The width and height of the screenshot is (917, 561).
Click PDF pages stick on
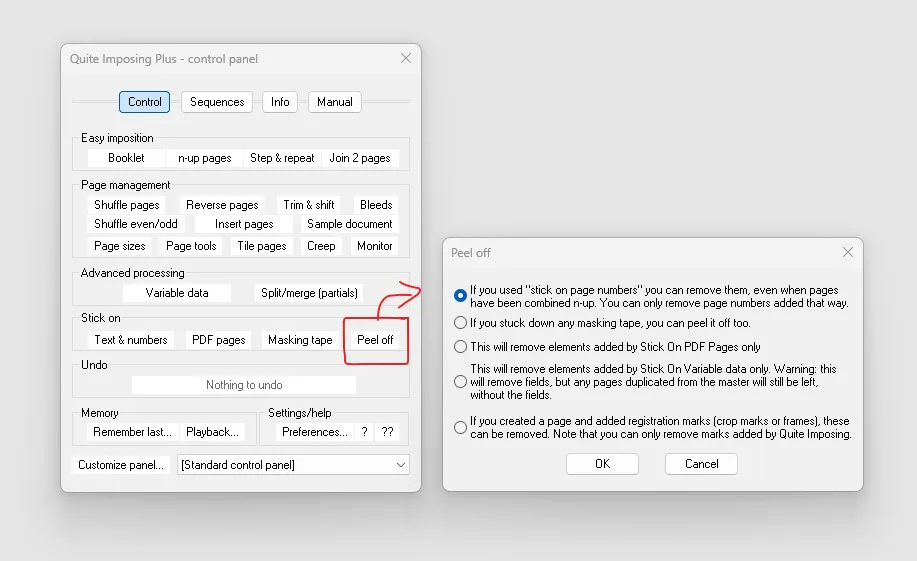(x=219, y=340)
